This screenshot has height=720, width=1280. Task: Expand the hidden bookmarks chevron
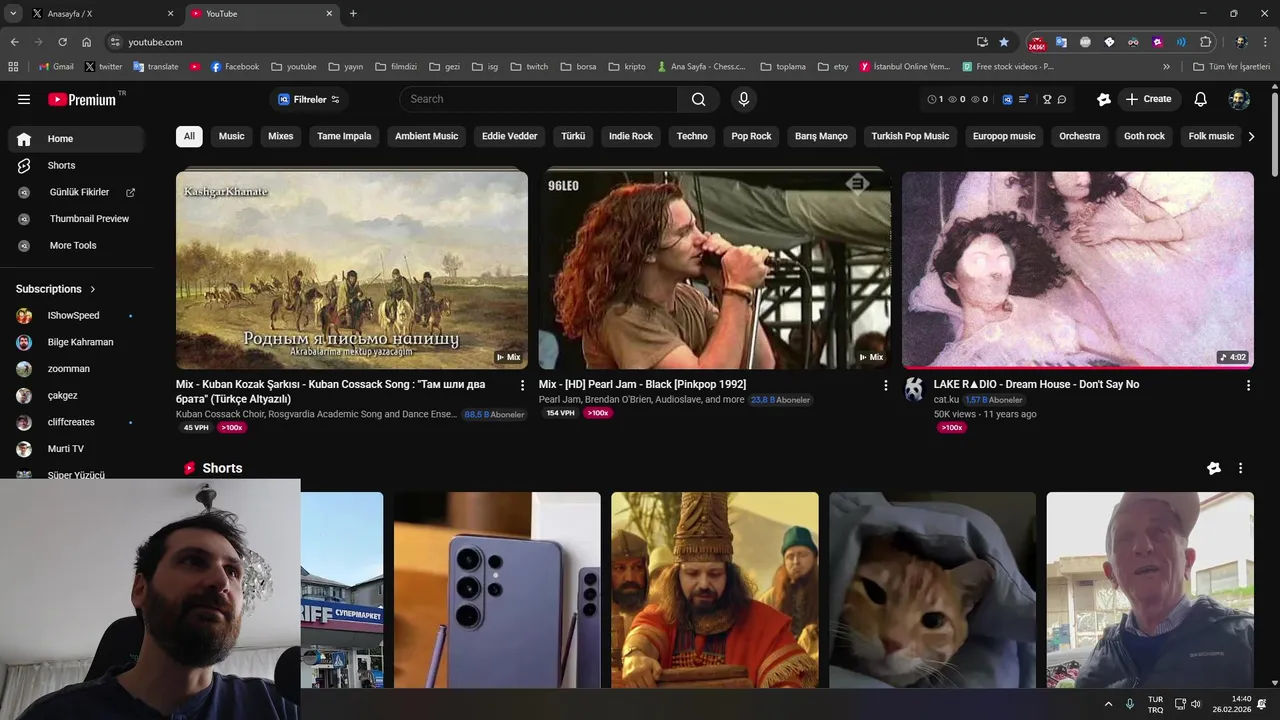(x=1166, y=67)
